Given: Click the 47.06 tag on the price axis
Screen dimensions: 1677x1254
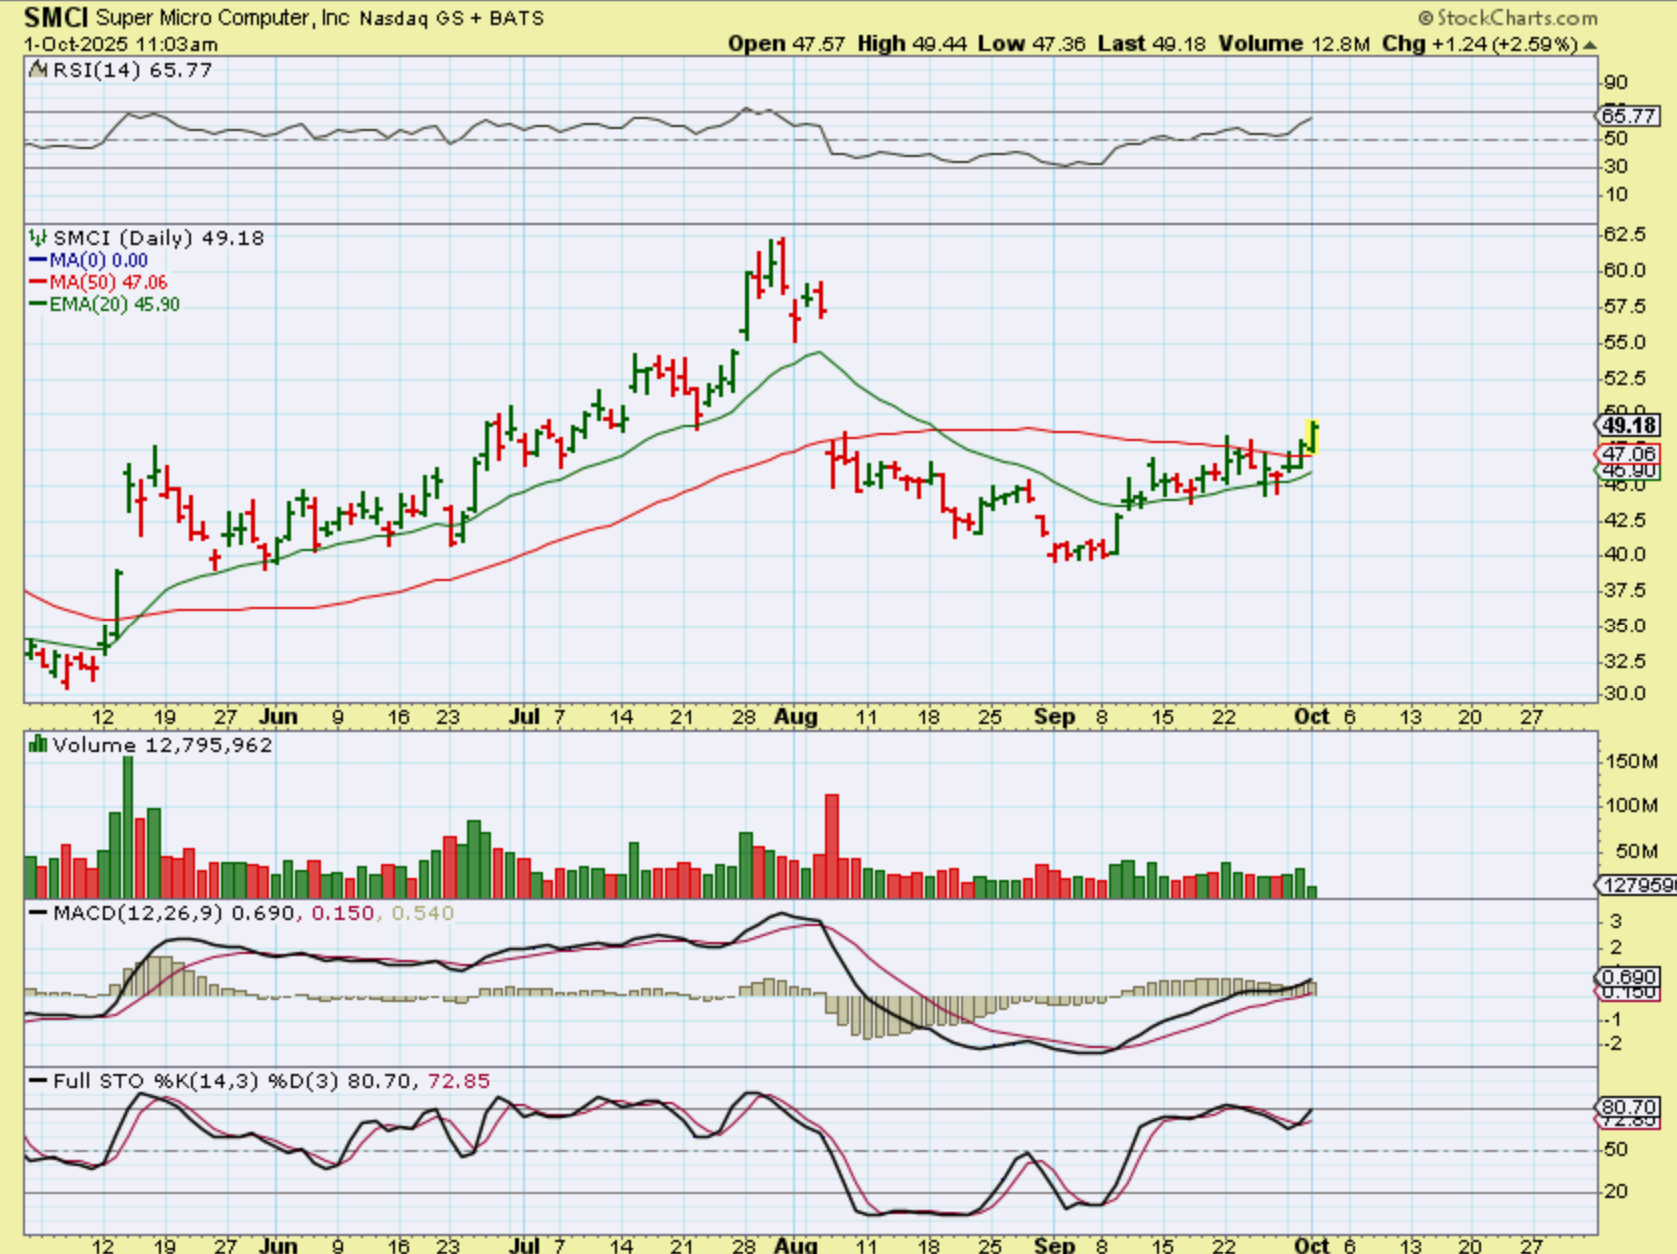Looking at the screenshot, I should (1629, 453).
